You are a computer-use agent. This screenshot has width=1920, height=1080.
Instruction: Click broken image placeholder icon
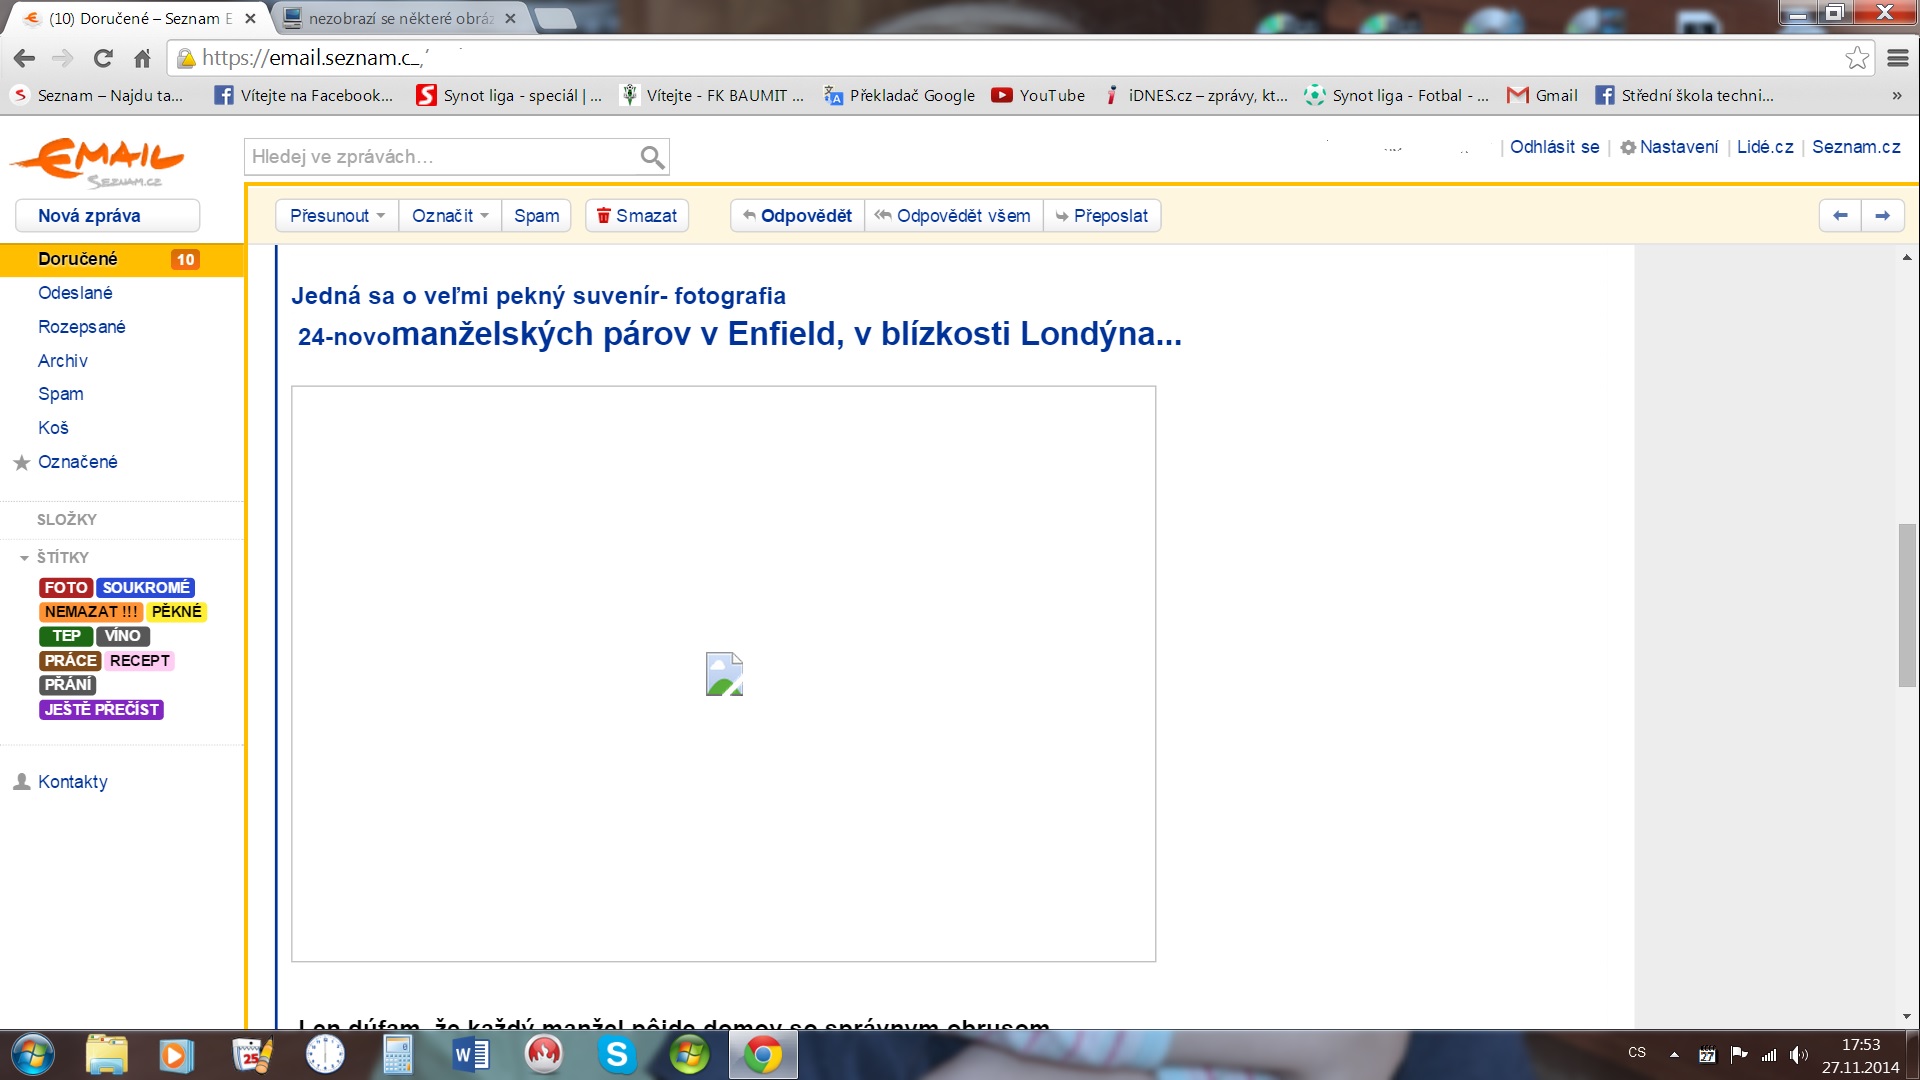(724, 674)
